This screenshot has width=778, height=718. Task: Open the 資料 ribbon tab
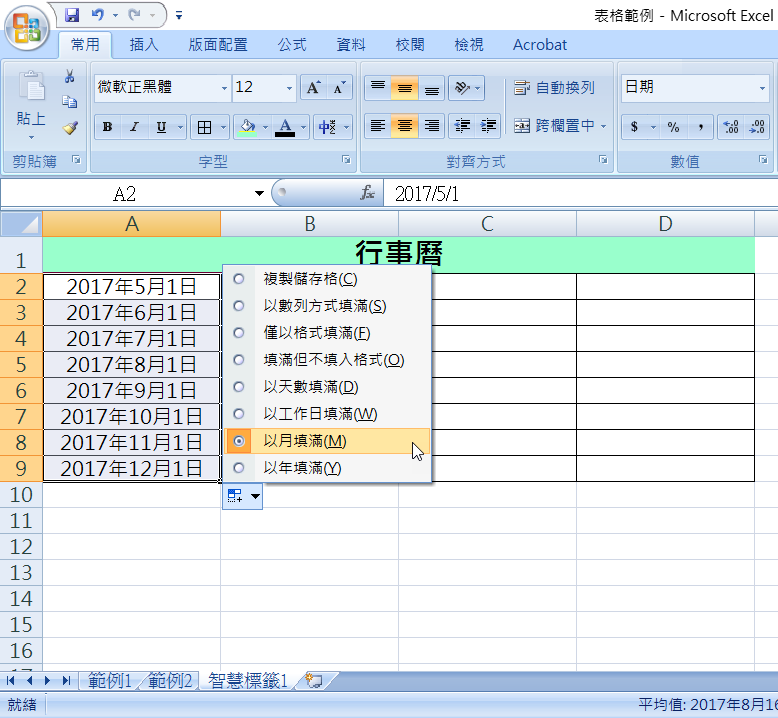coord(351,45)
